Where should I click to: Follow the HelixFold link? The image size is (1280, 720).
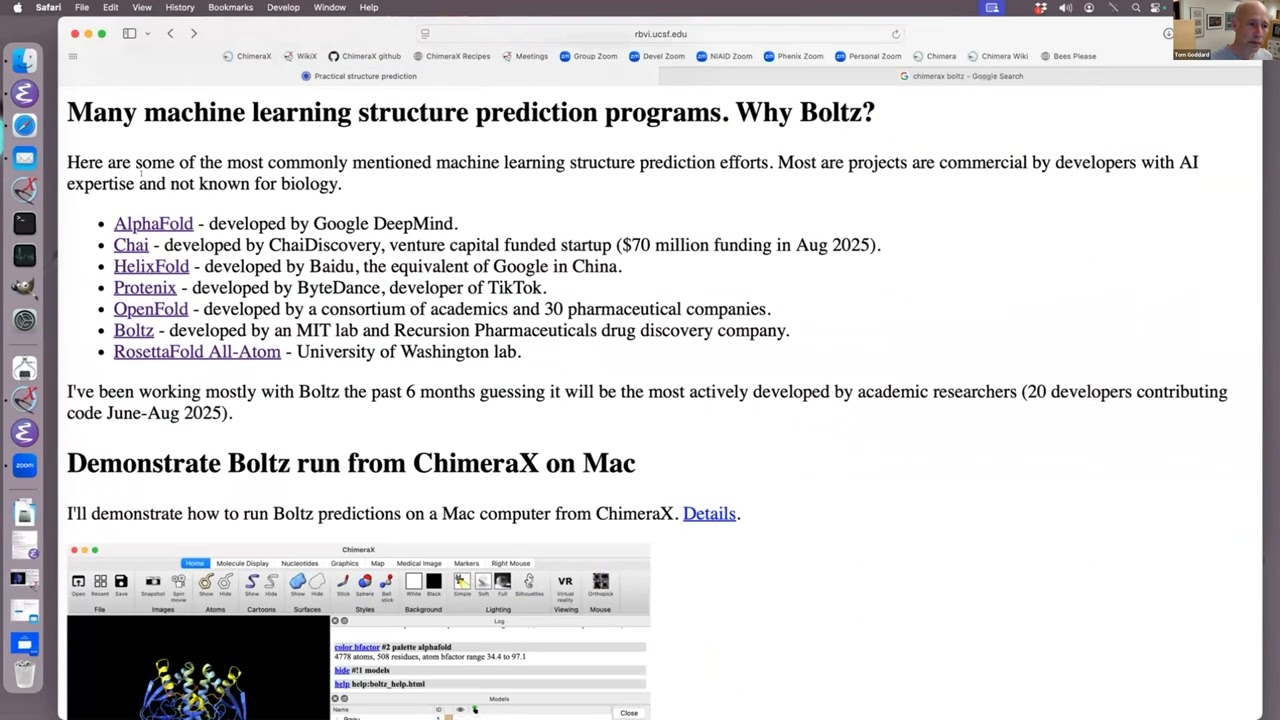[151, 266]
